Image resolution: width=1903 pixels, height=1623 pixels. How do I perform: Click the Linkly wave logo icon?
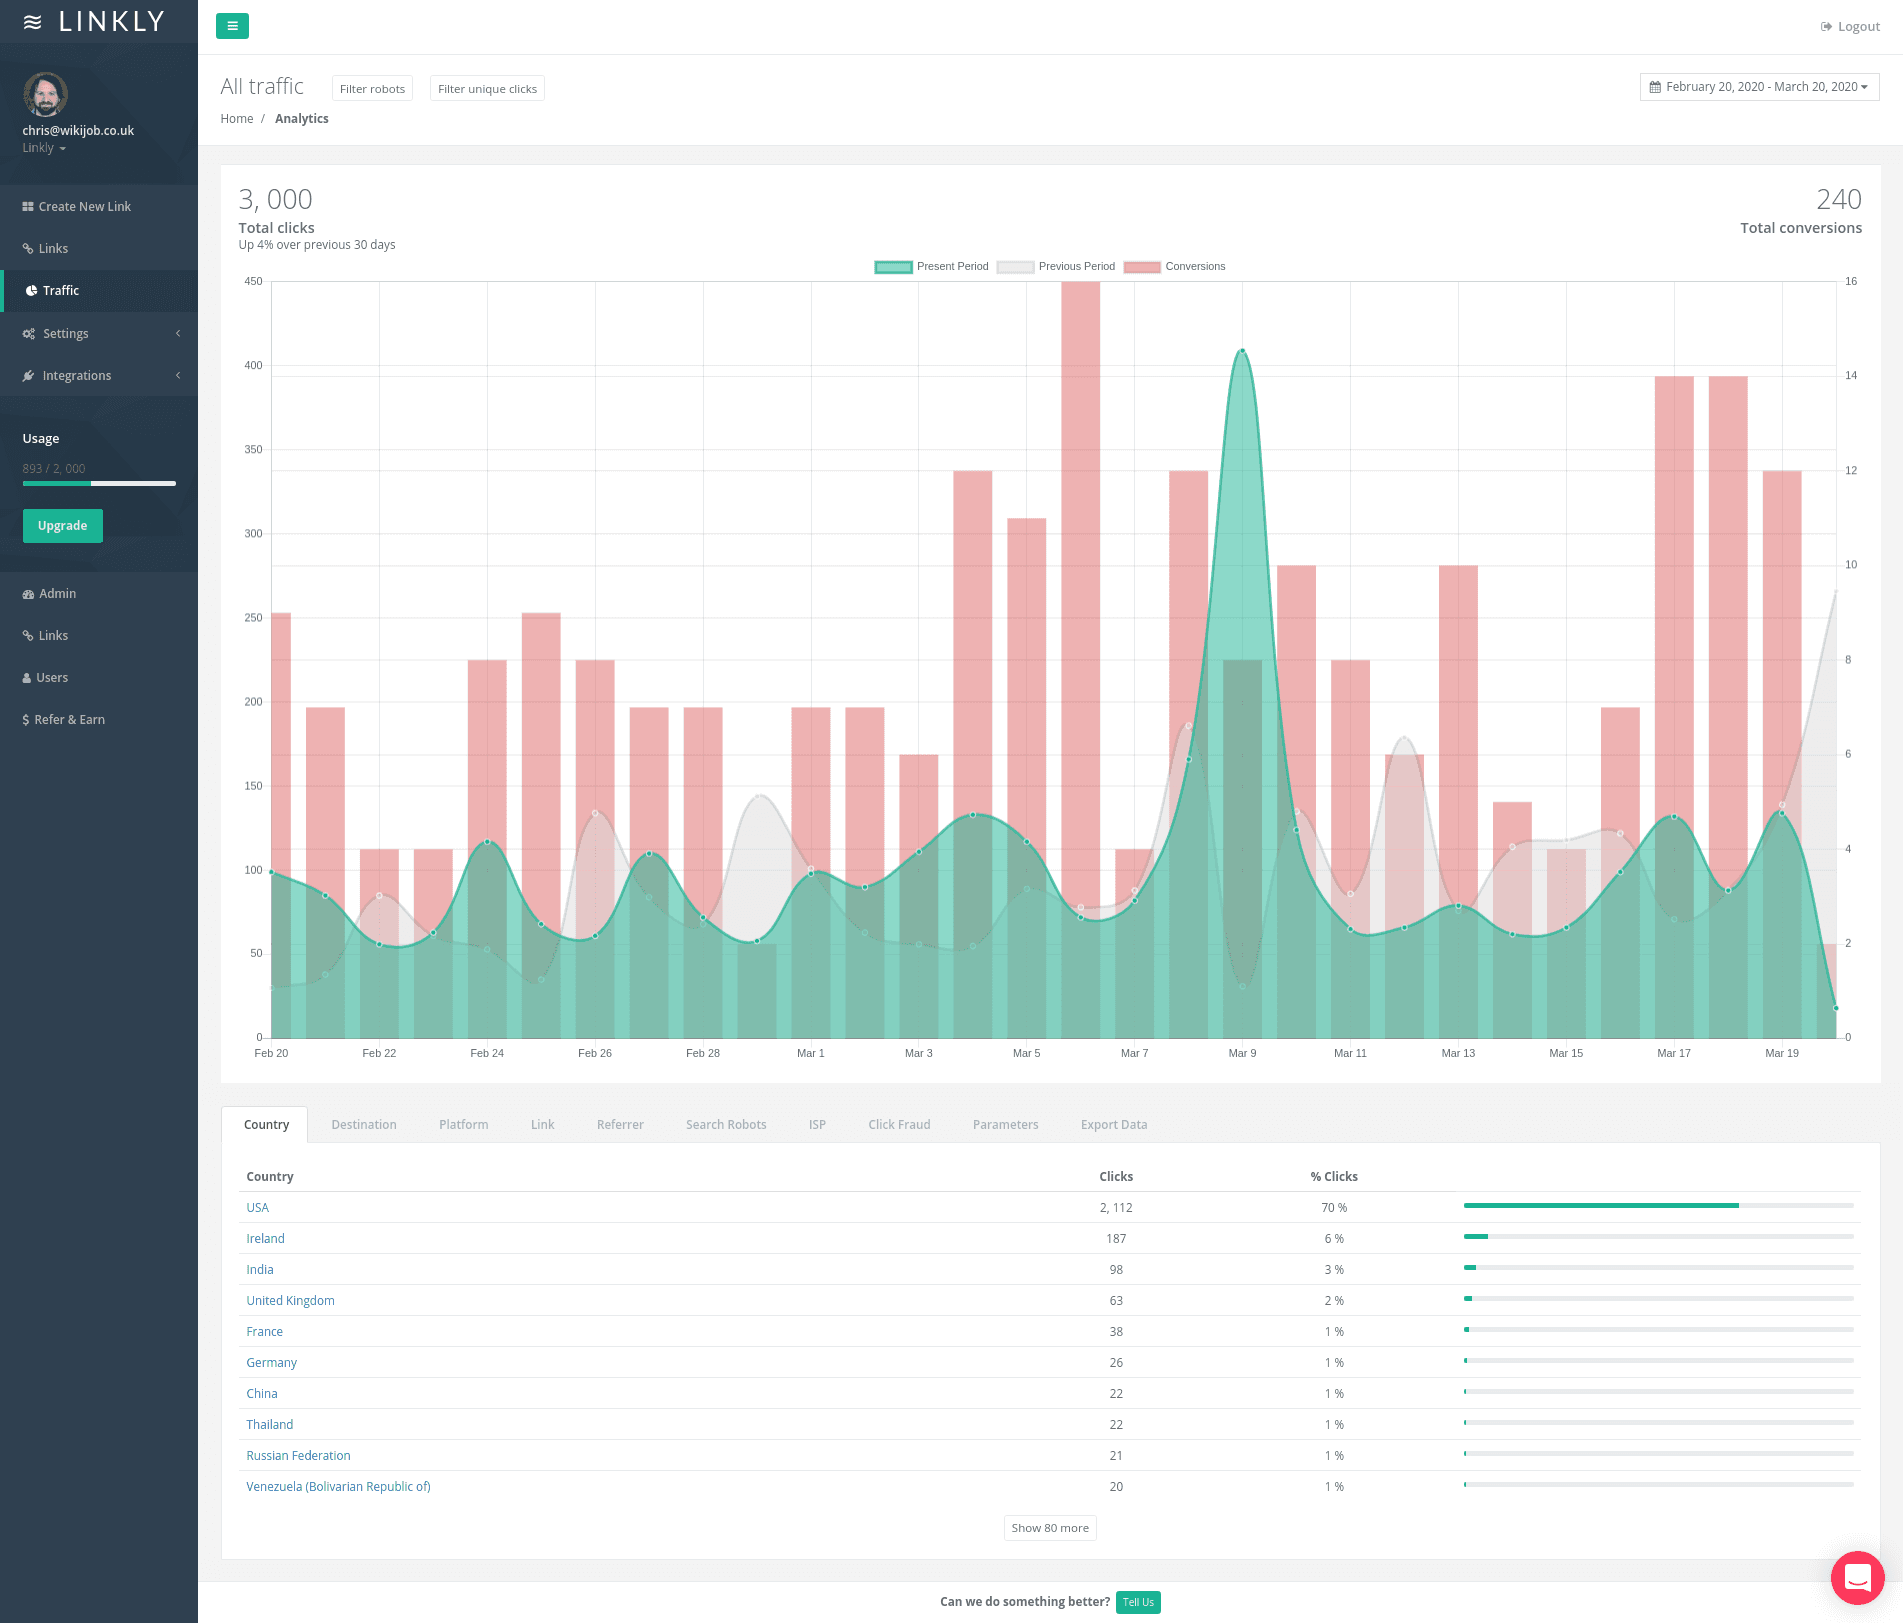[x=33, y=22]
